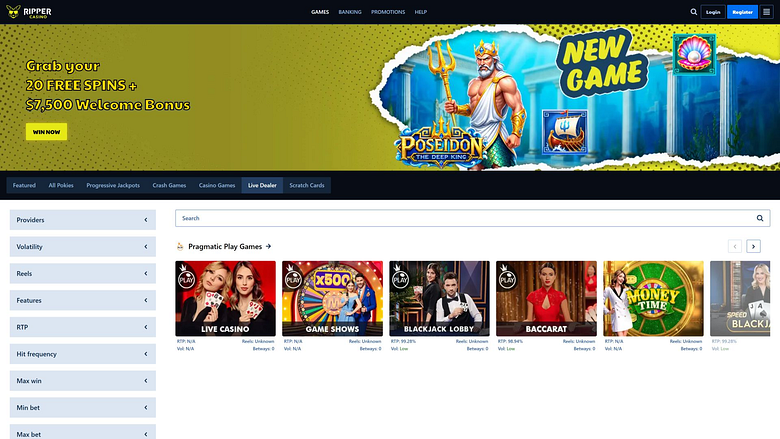Click 'RTP: 99.28%' under Blackjack Lobby

tap(403, 342)
